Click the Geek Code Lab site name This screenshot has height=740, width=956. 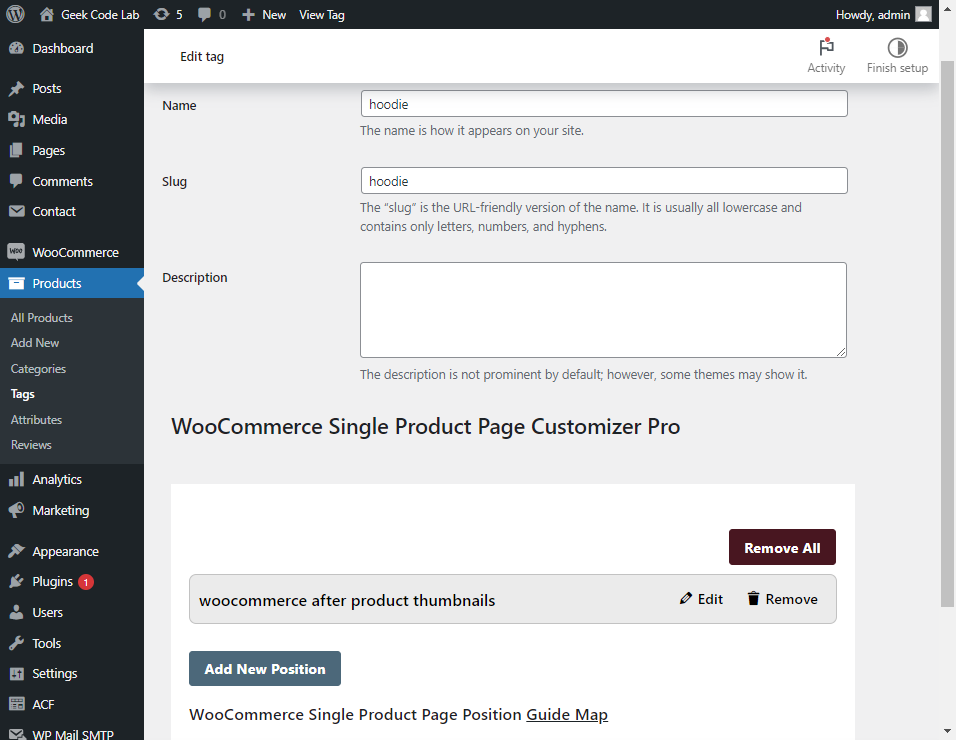coord(100,15)
